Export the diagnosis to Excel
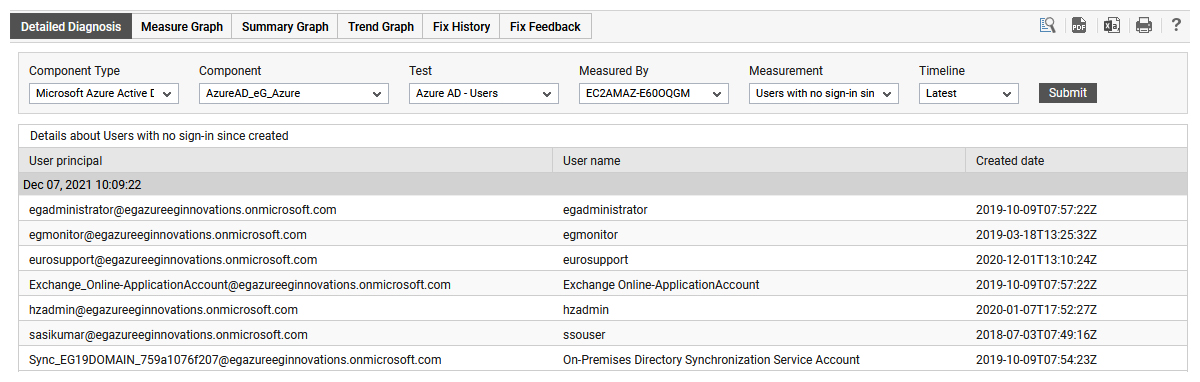Viewport: 1200px width, 382px height. pos(1111,26)
